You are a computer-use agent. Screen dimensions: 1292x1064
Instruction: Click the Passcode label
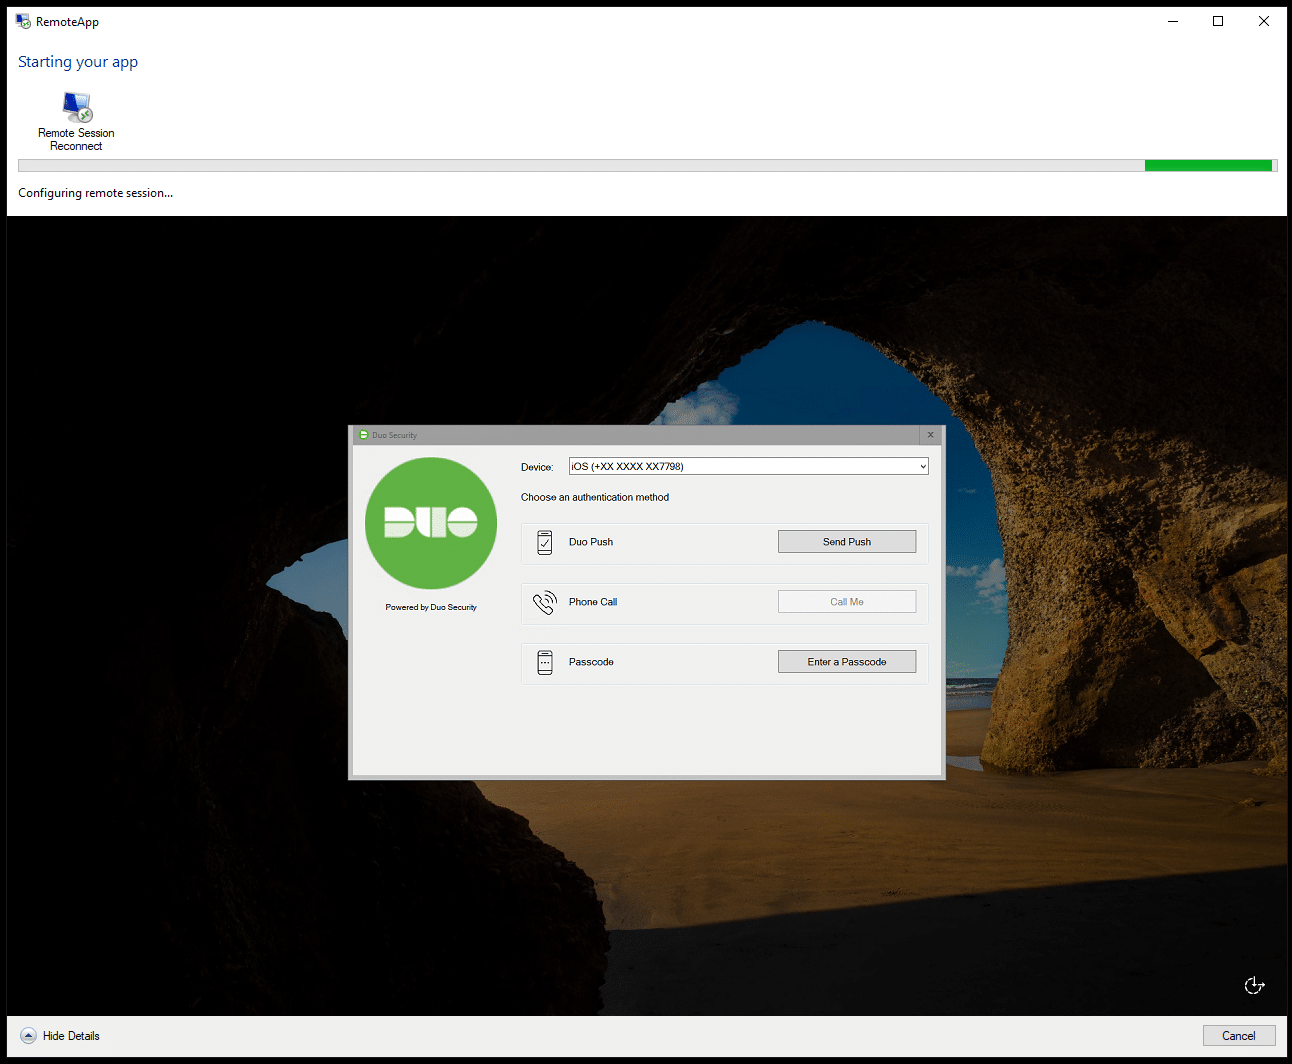[591, 662]
